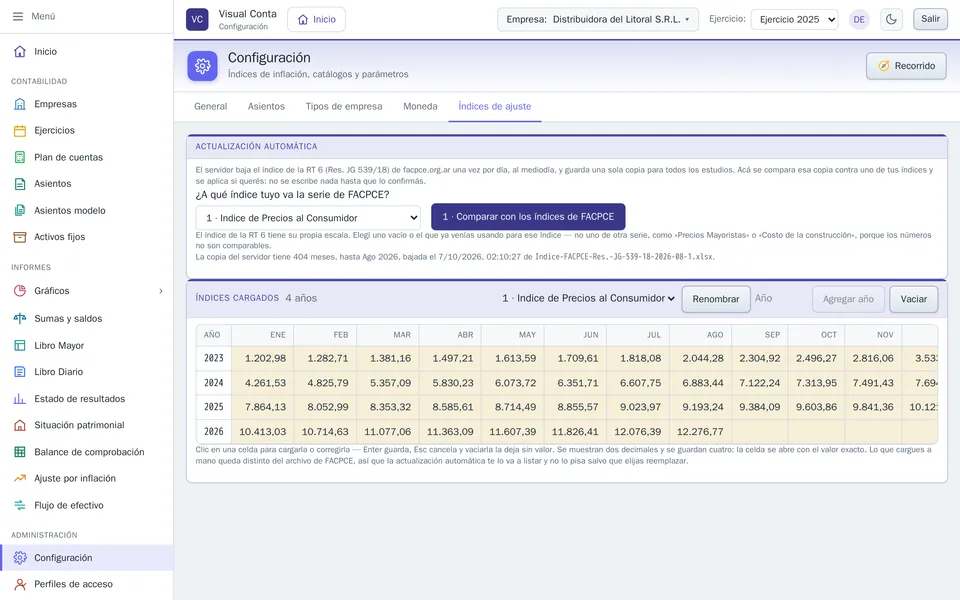Open Ejercicios calendar icon
This screenshot has width=960, height=600.
[20, 130]
